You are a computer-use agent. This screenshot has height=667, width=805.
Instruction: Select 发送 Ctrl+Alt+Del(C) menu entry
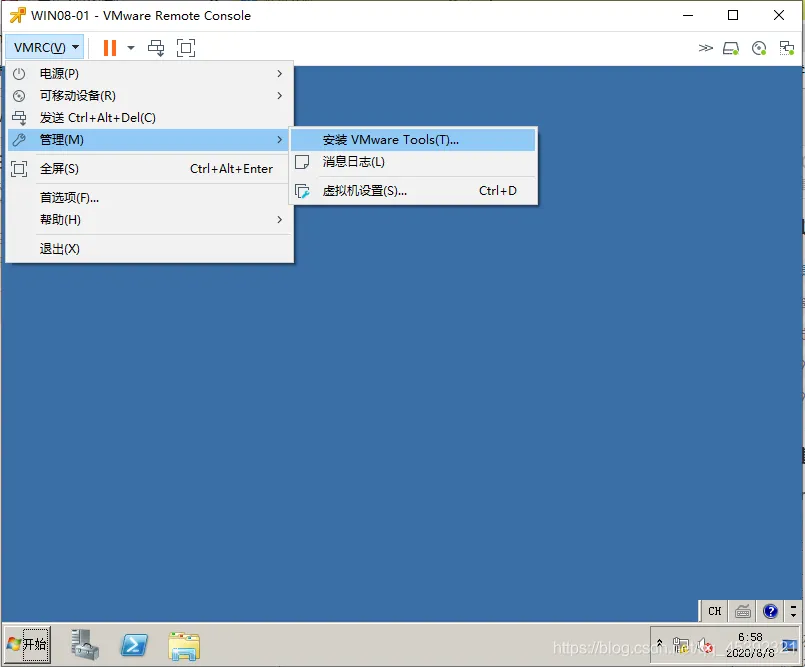[149, 118]
